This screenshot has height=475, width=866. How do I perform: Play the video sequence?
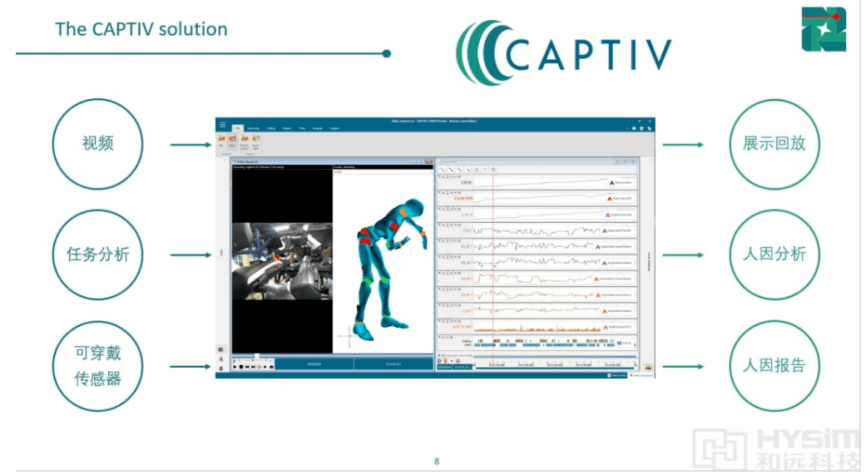(x=235, y=366)
